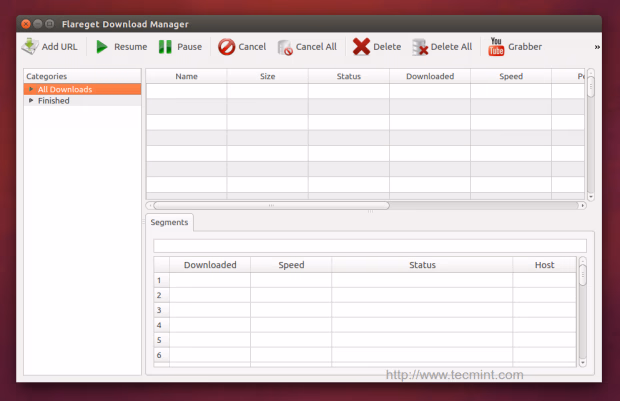Open the YouTube Grabber icon
This screenshot has width=620, height=401.
pos(496,47)
